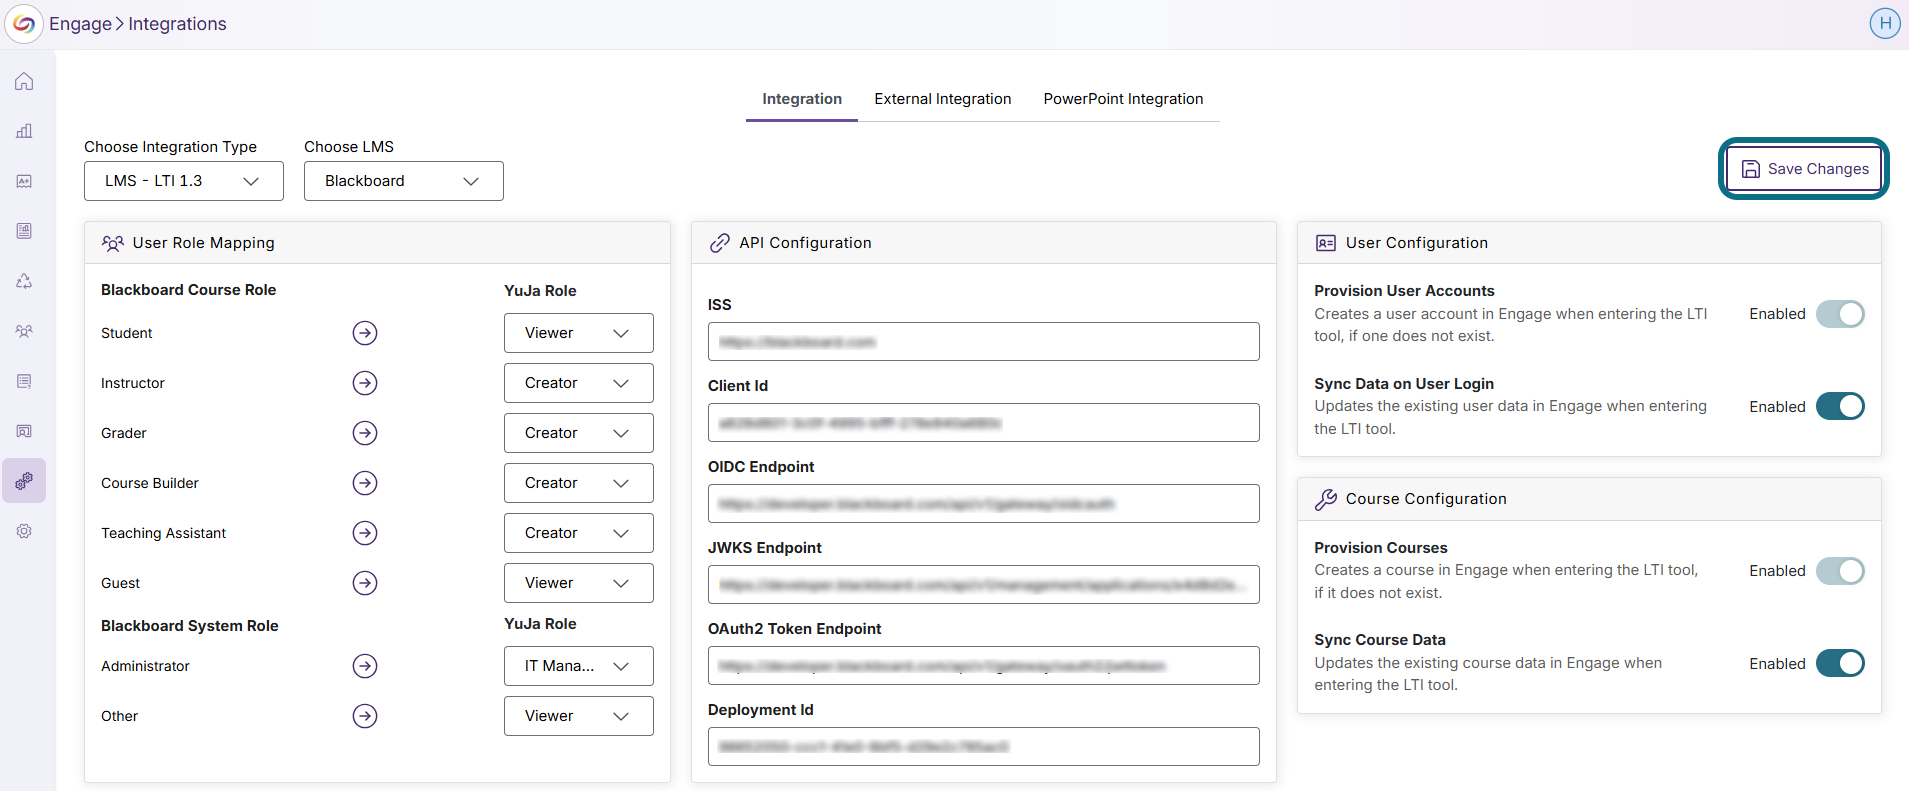Open the user profile avatar H

coord(1885,23)
